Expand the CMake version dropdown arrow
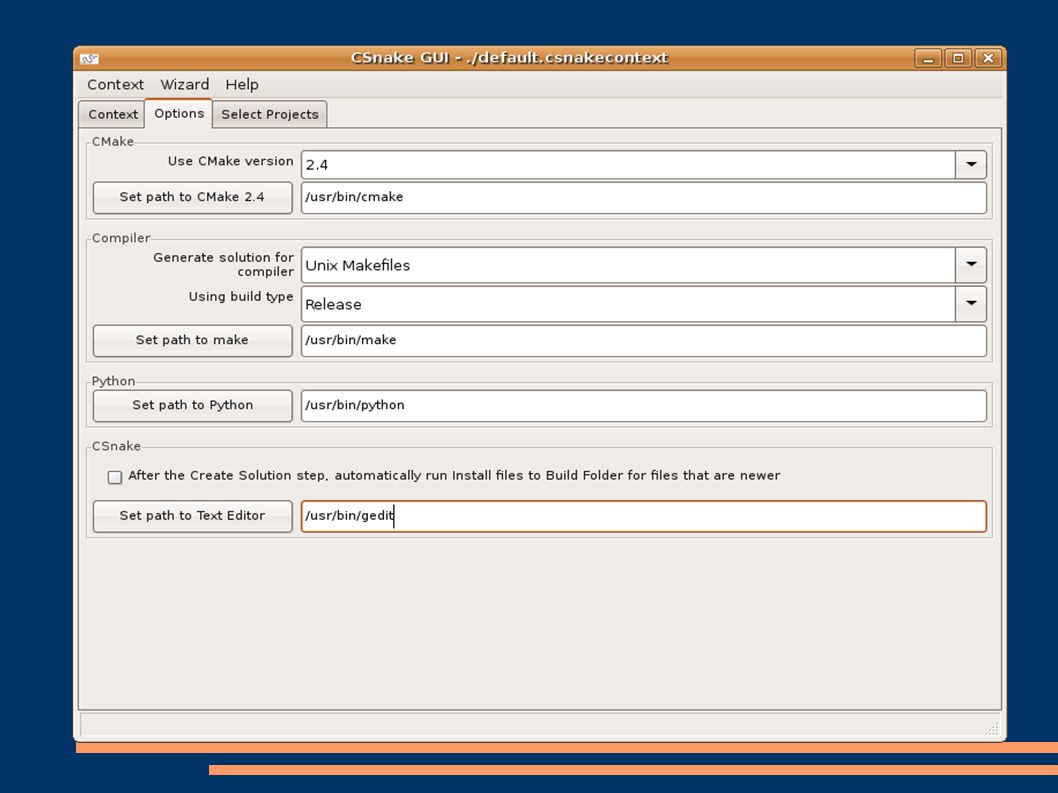Image resolution: width=1058 pixels, height=793 pixels. click(971, 165)
